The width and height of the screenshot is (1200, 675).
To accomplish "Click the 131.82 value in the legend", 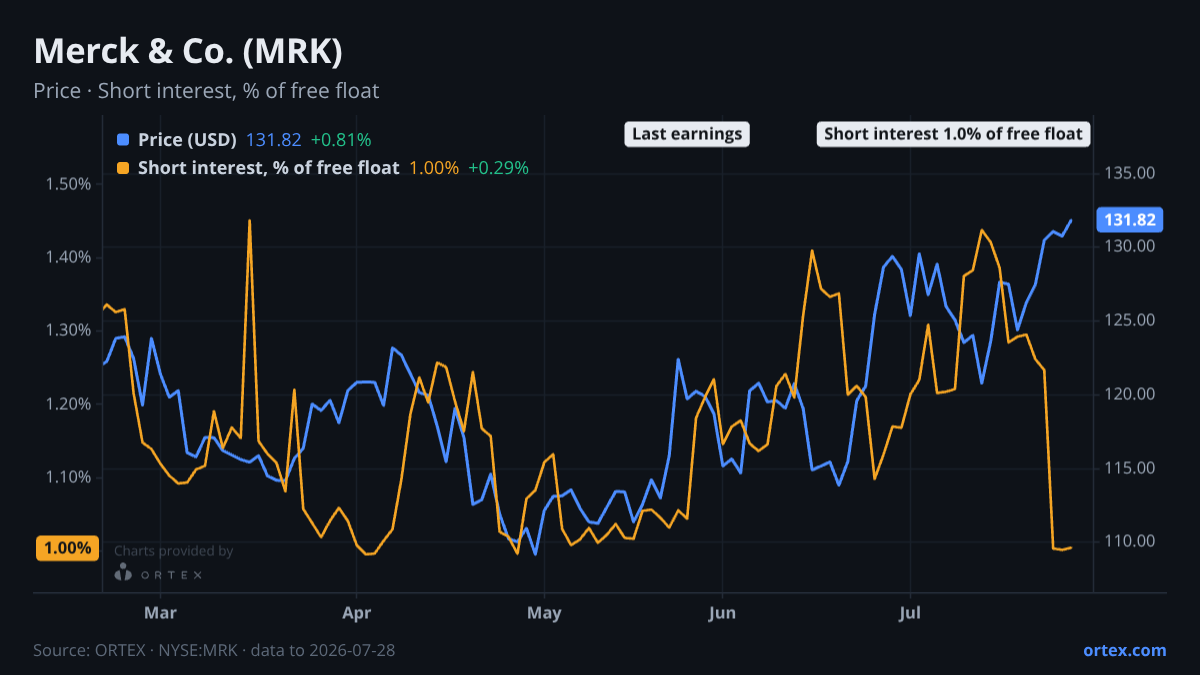I will pos(273,139).
